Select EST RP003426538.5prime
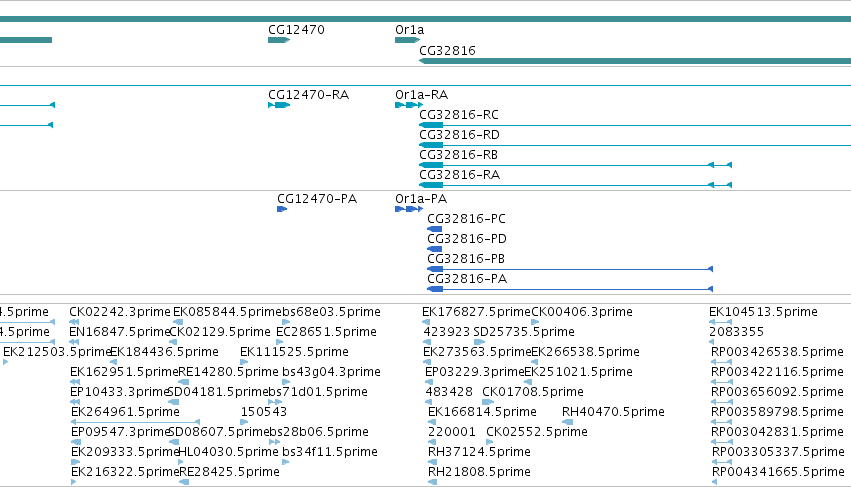The height and width of the screenshot is (487, 851). click(x=777, y=352)
